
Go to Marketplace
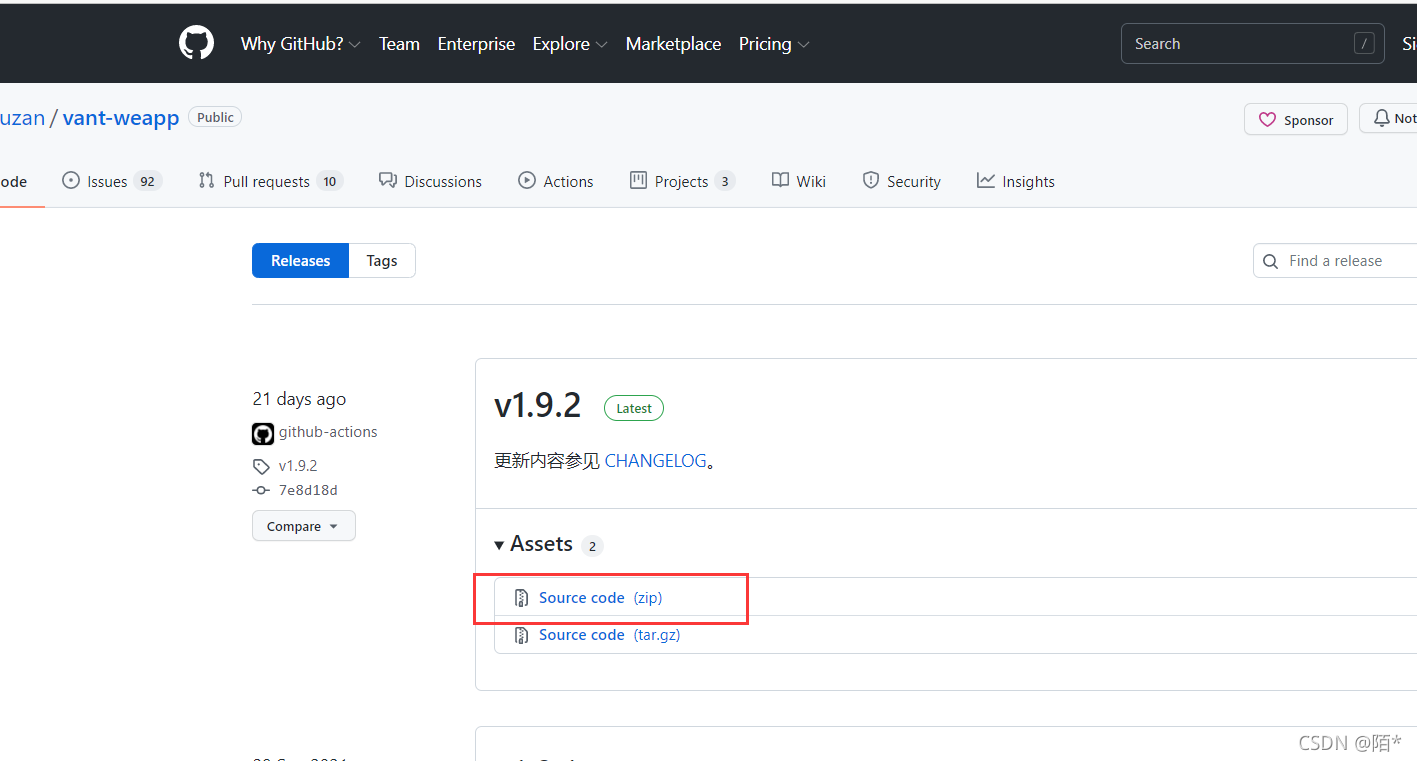tap(673, 44)
